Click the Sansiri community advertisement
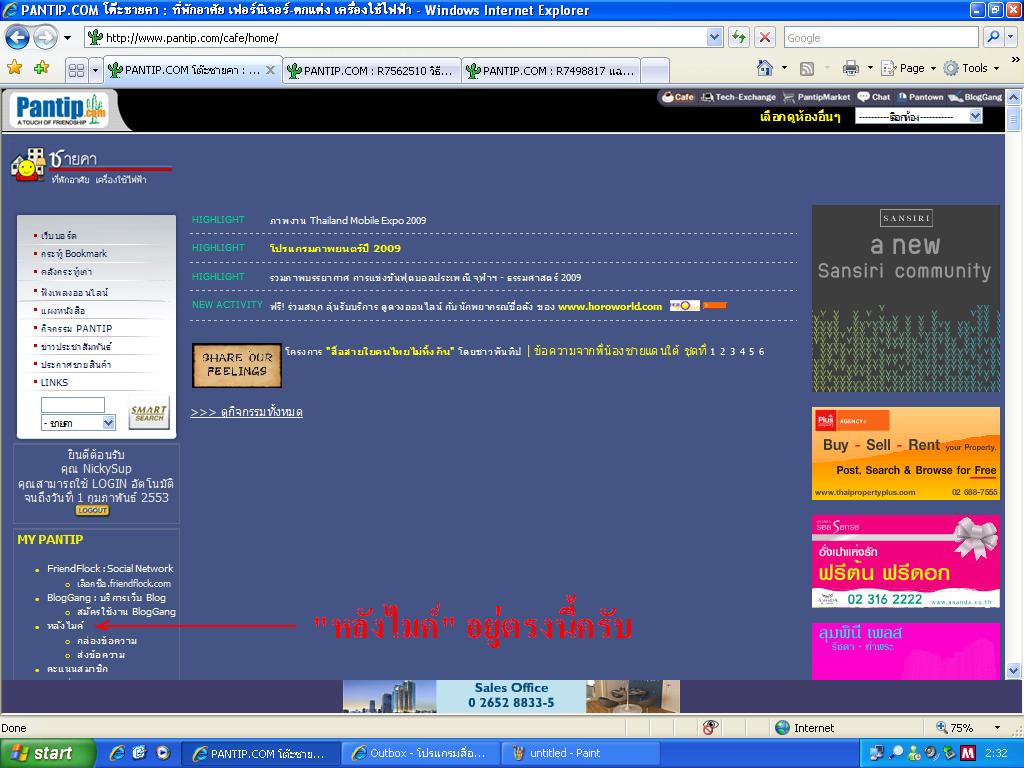 coord(905,298)
